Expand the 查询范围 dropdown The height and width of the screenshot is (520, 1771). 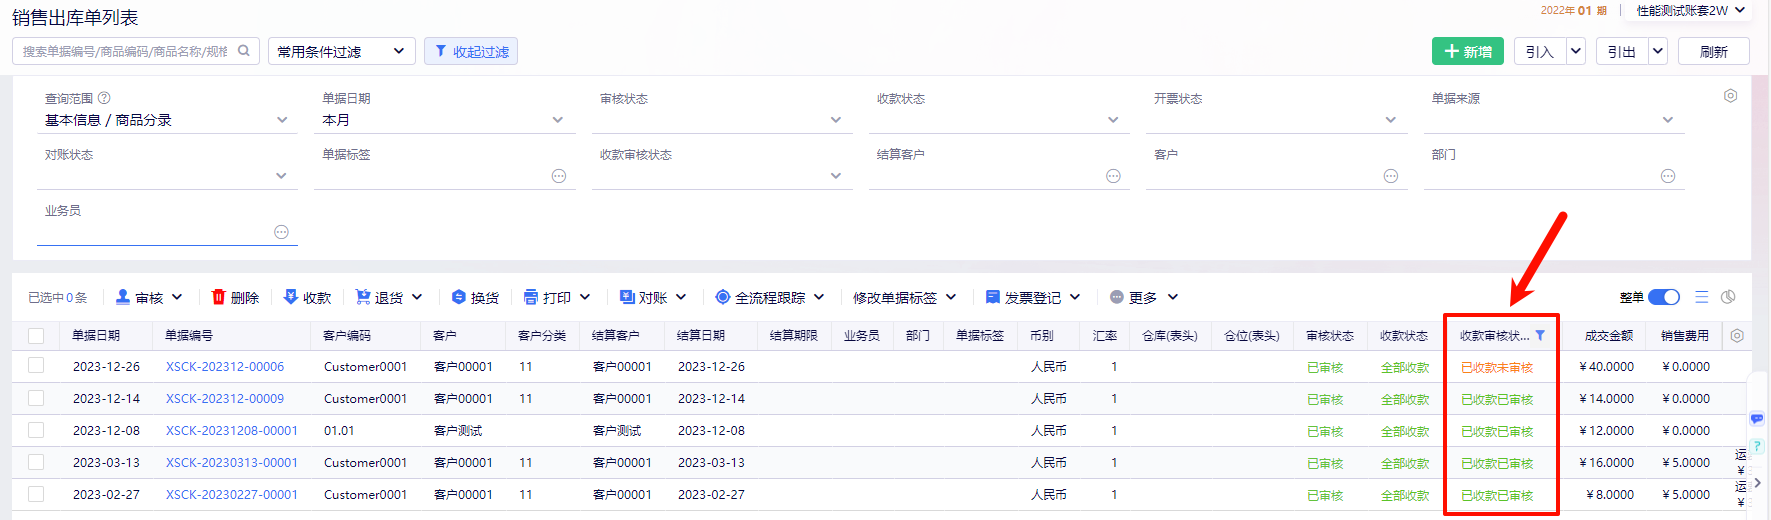click(282, 120)
